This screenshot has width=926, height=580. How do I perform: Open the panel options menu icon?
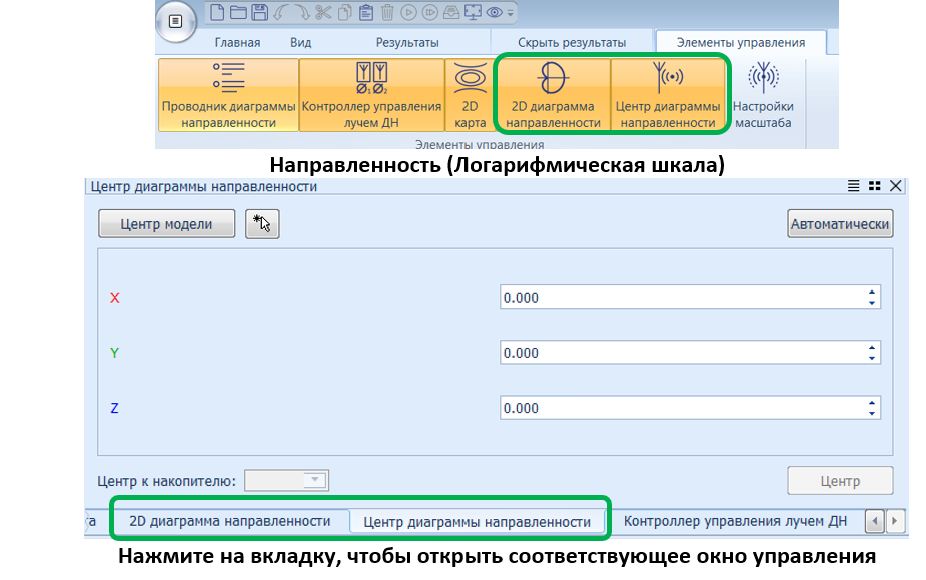pyautogui.click(x=853, y=186)
